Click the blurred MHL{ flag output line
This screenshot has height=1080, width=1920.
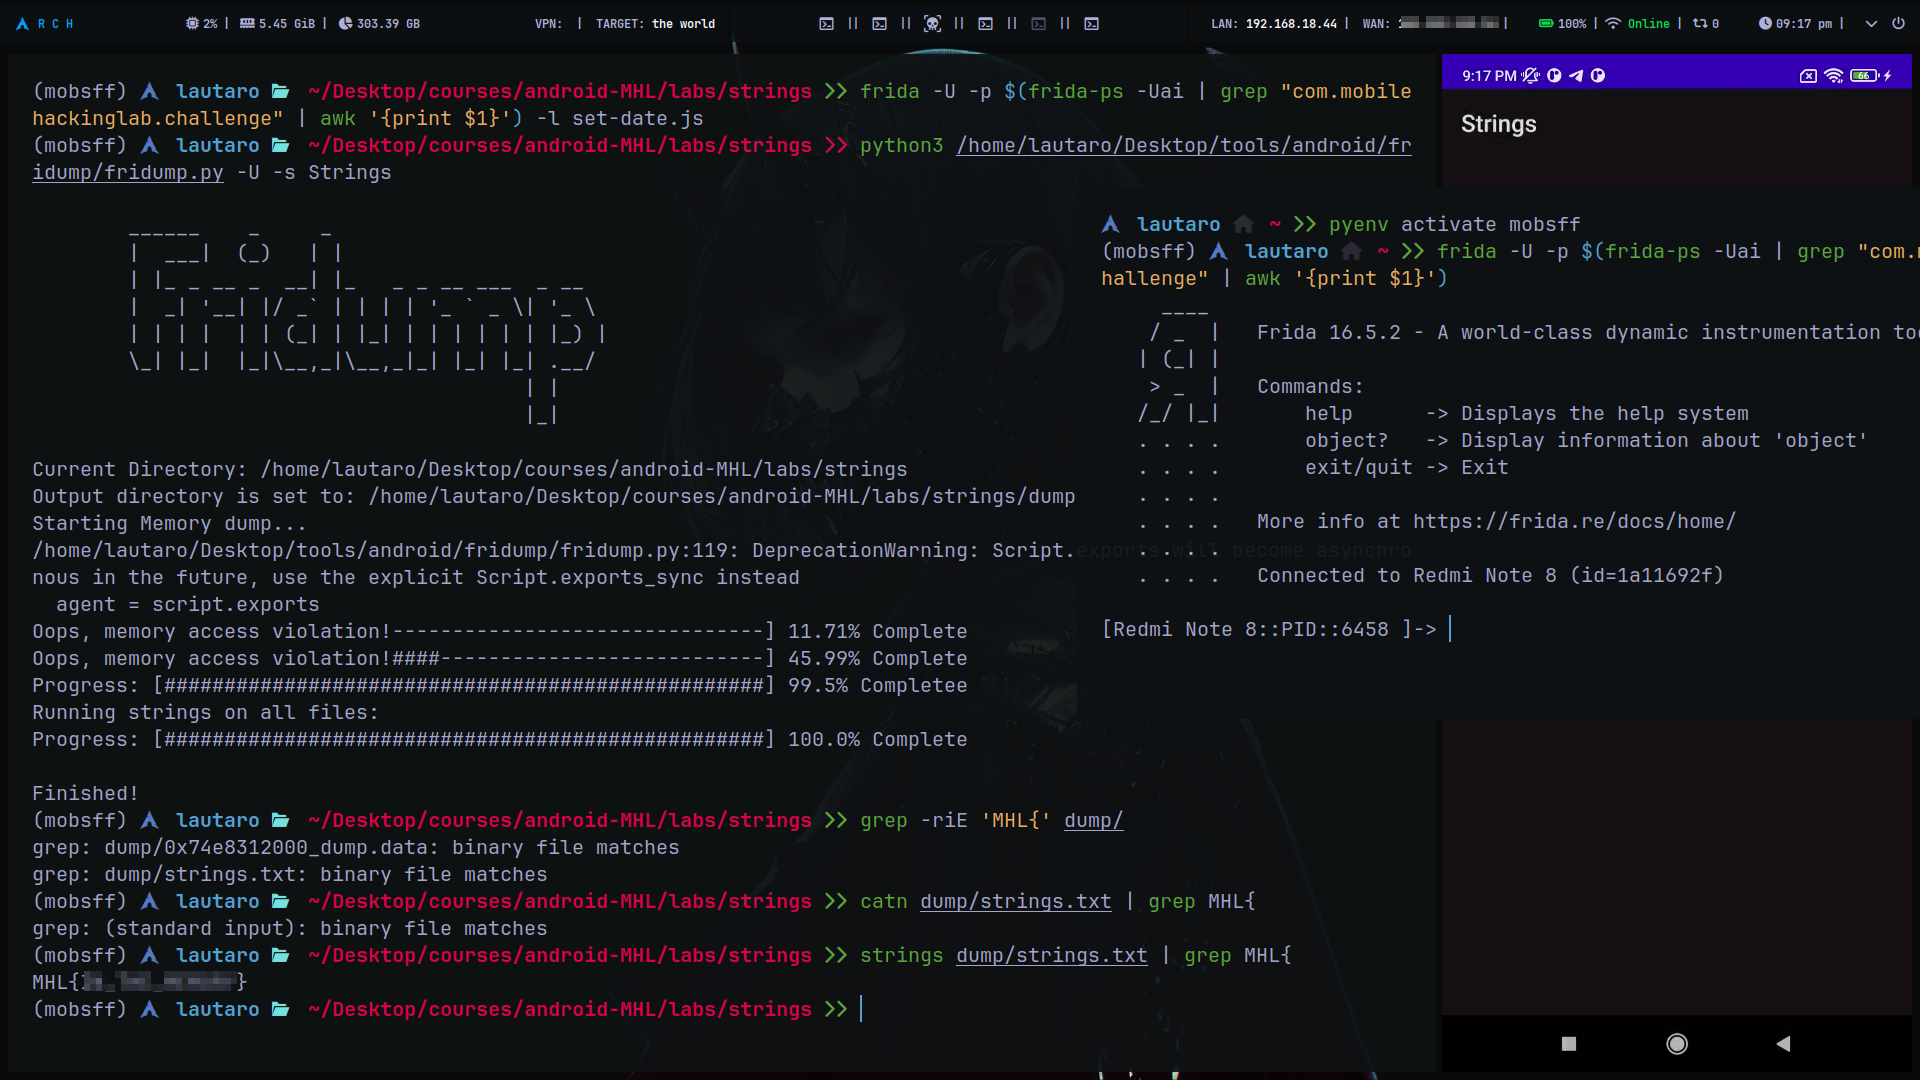coord(139,982)
